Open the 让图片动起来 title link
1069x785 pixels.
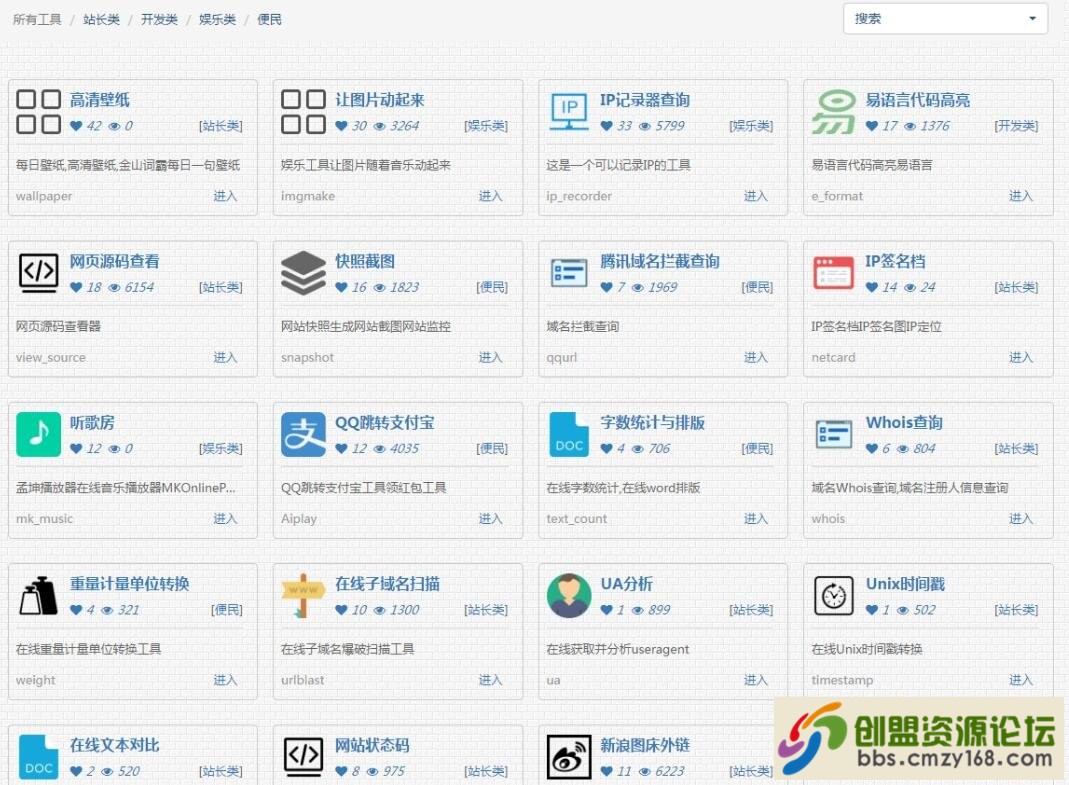coord(380,100)
